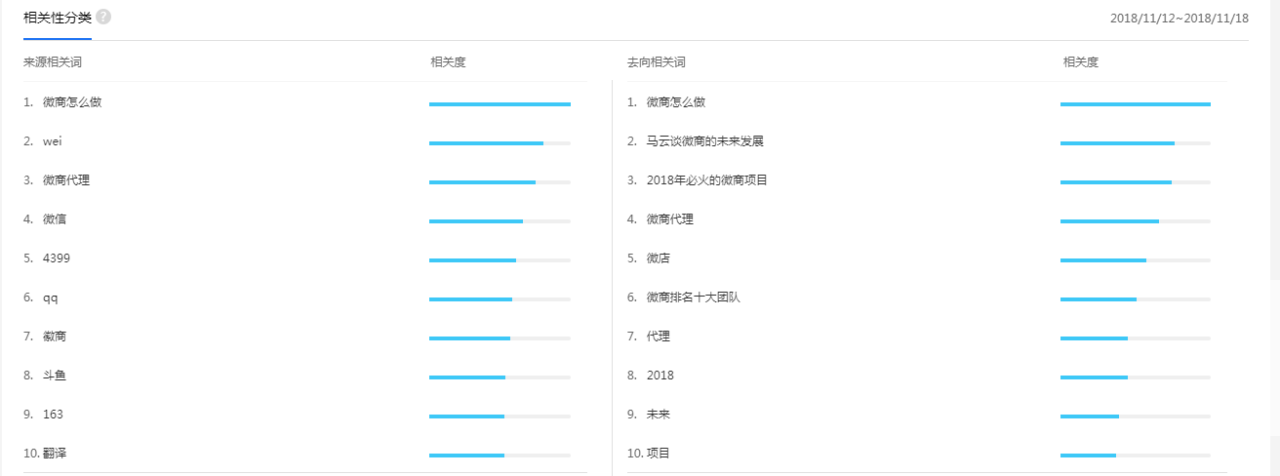Open destination keyword 马云谈微商的未来发展

coord(705,141)
